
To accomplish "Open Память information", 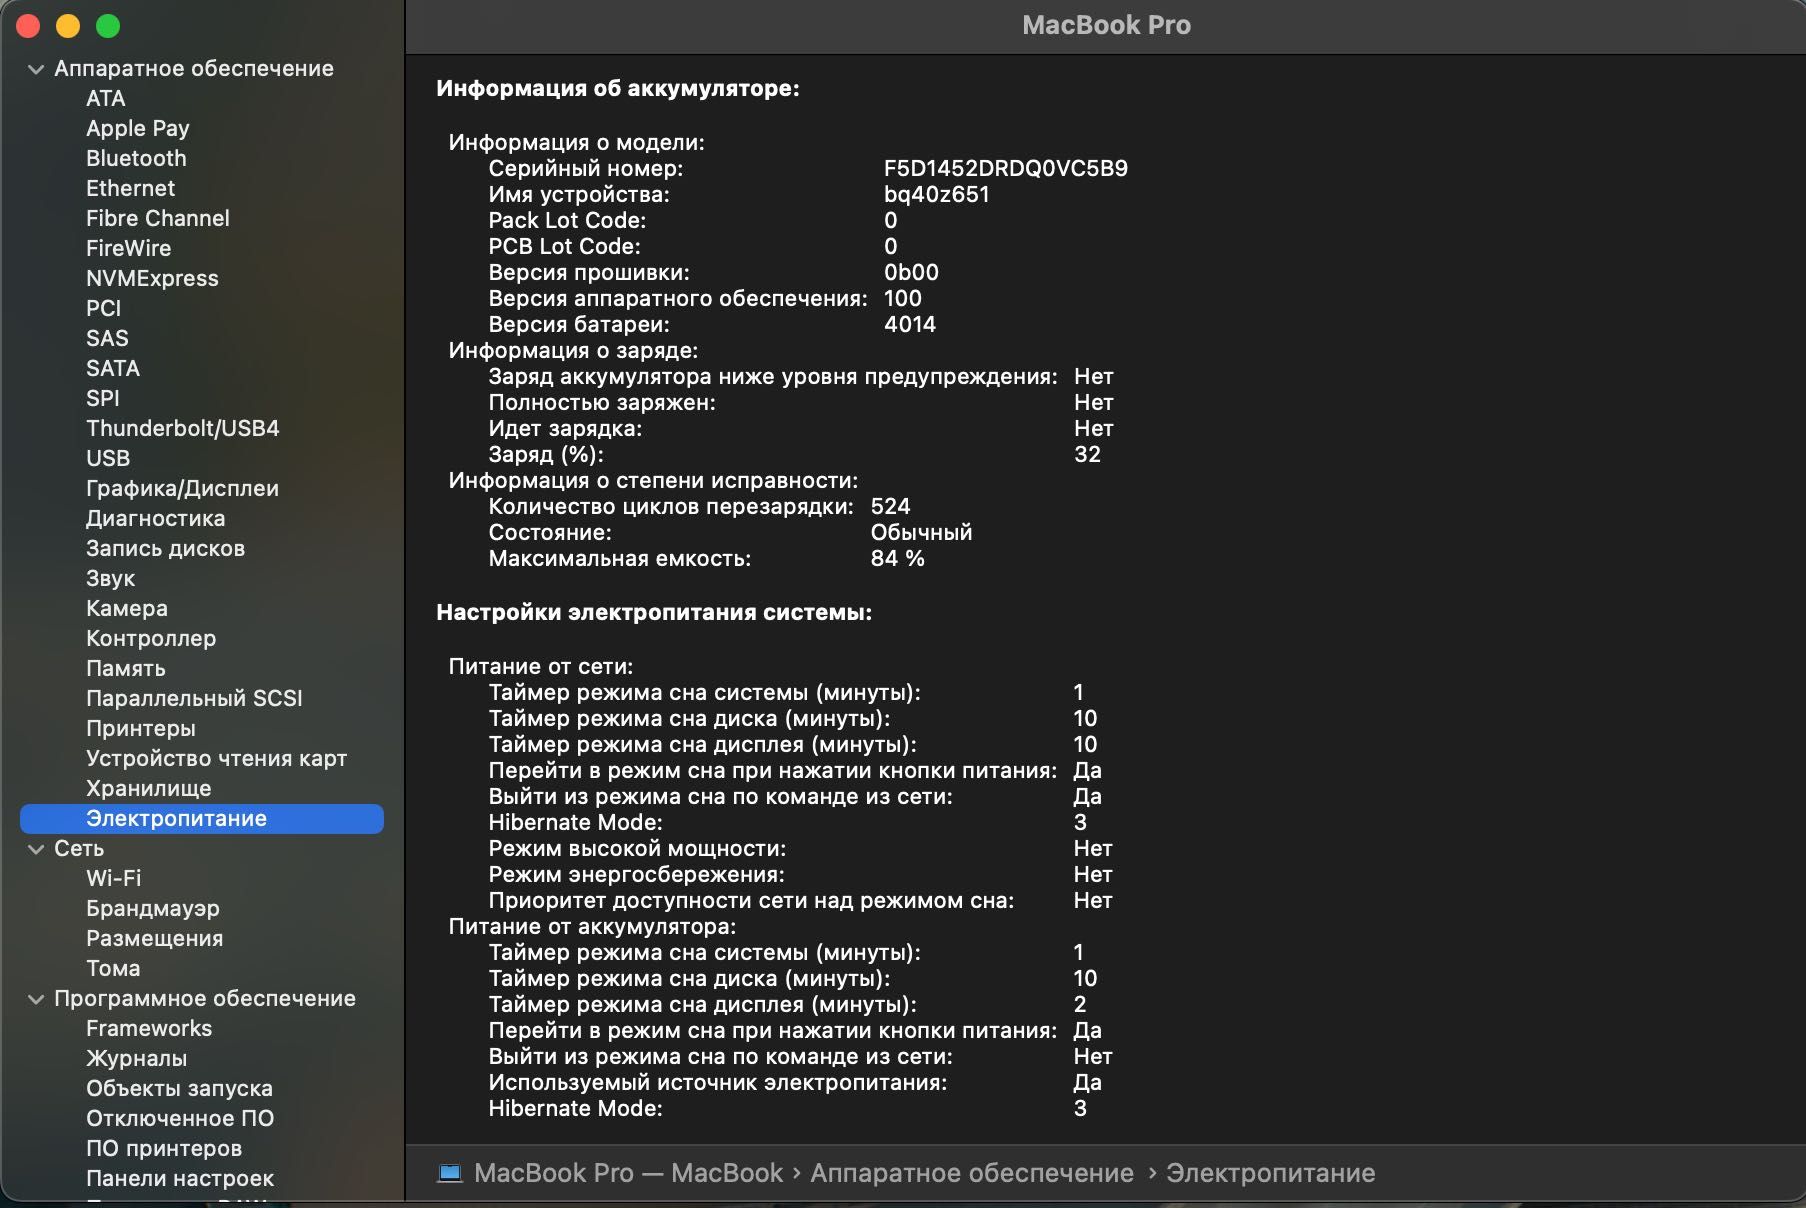I will 125,668.
